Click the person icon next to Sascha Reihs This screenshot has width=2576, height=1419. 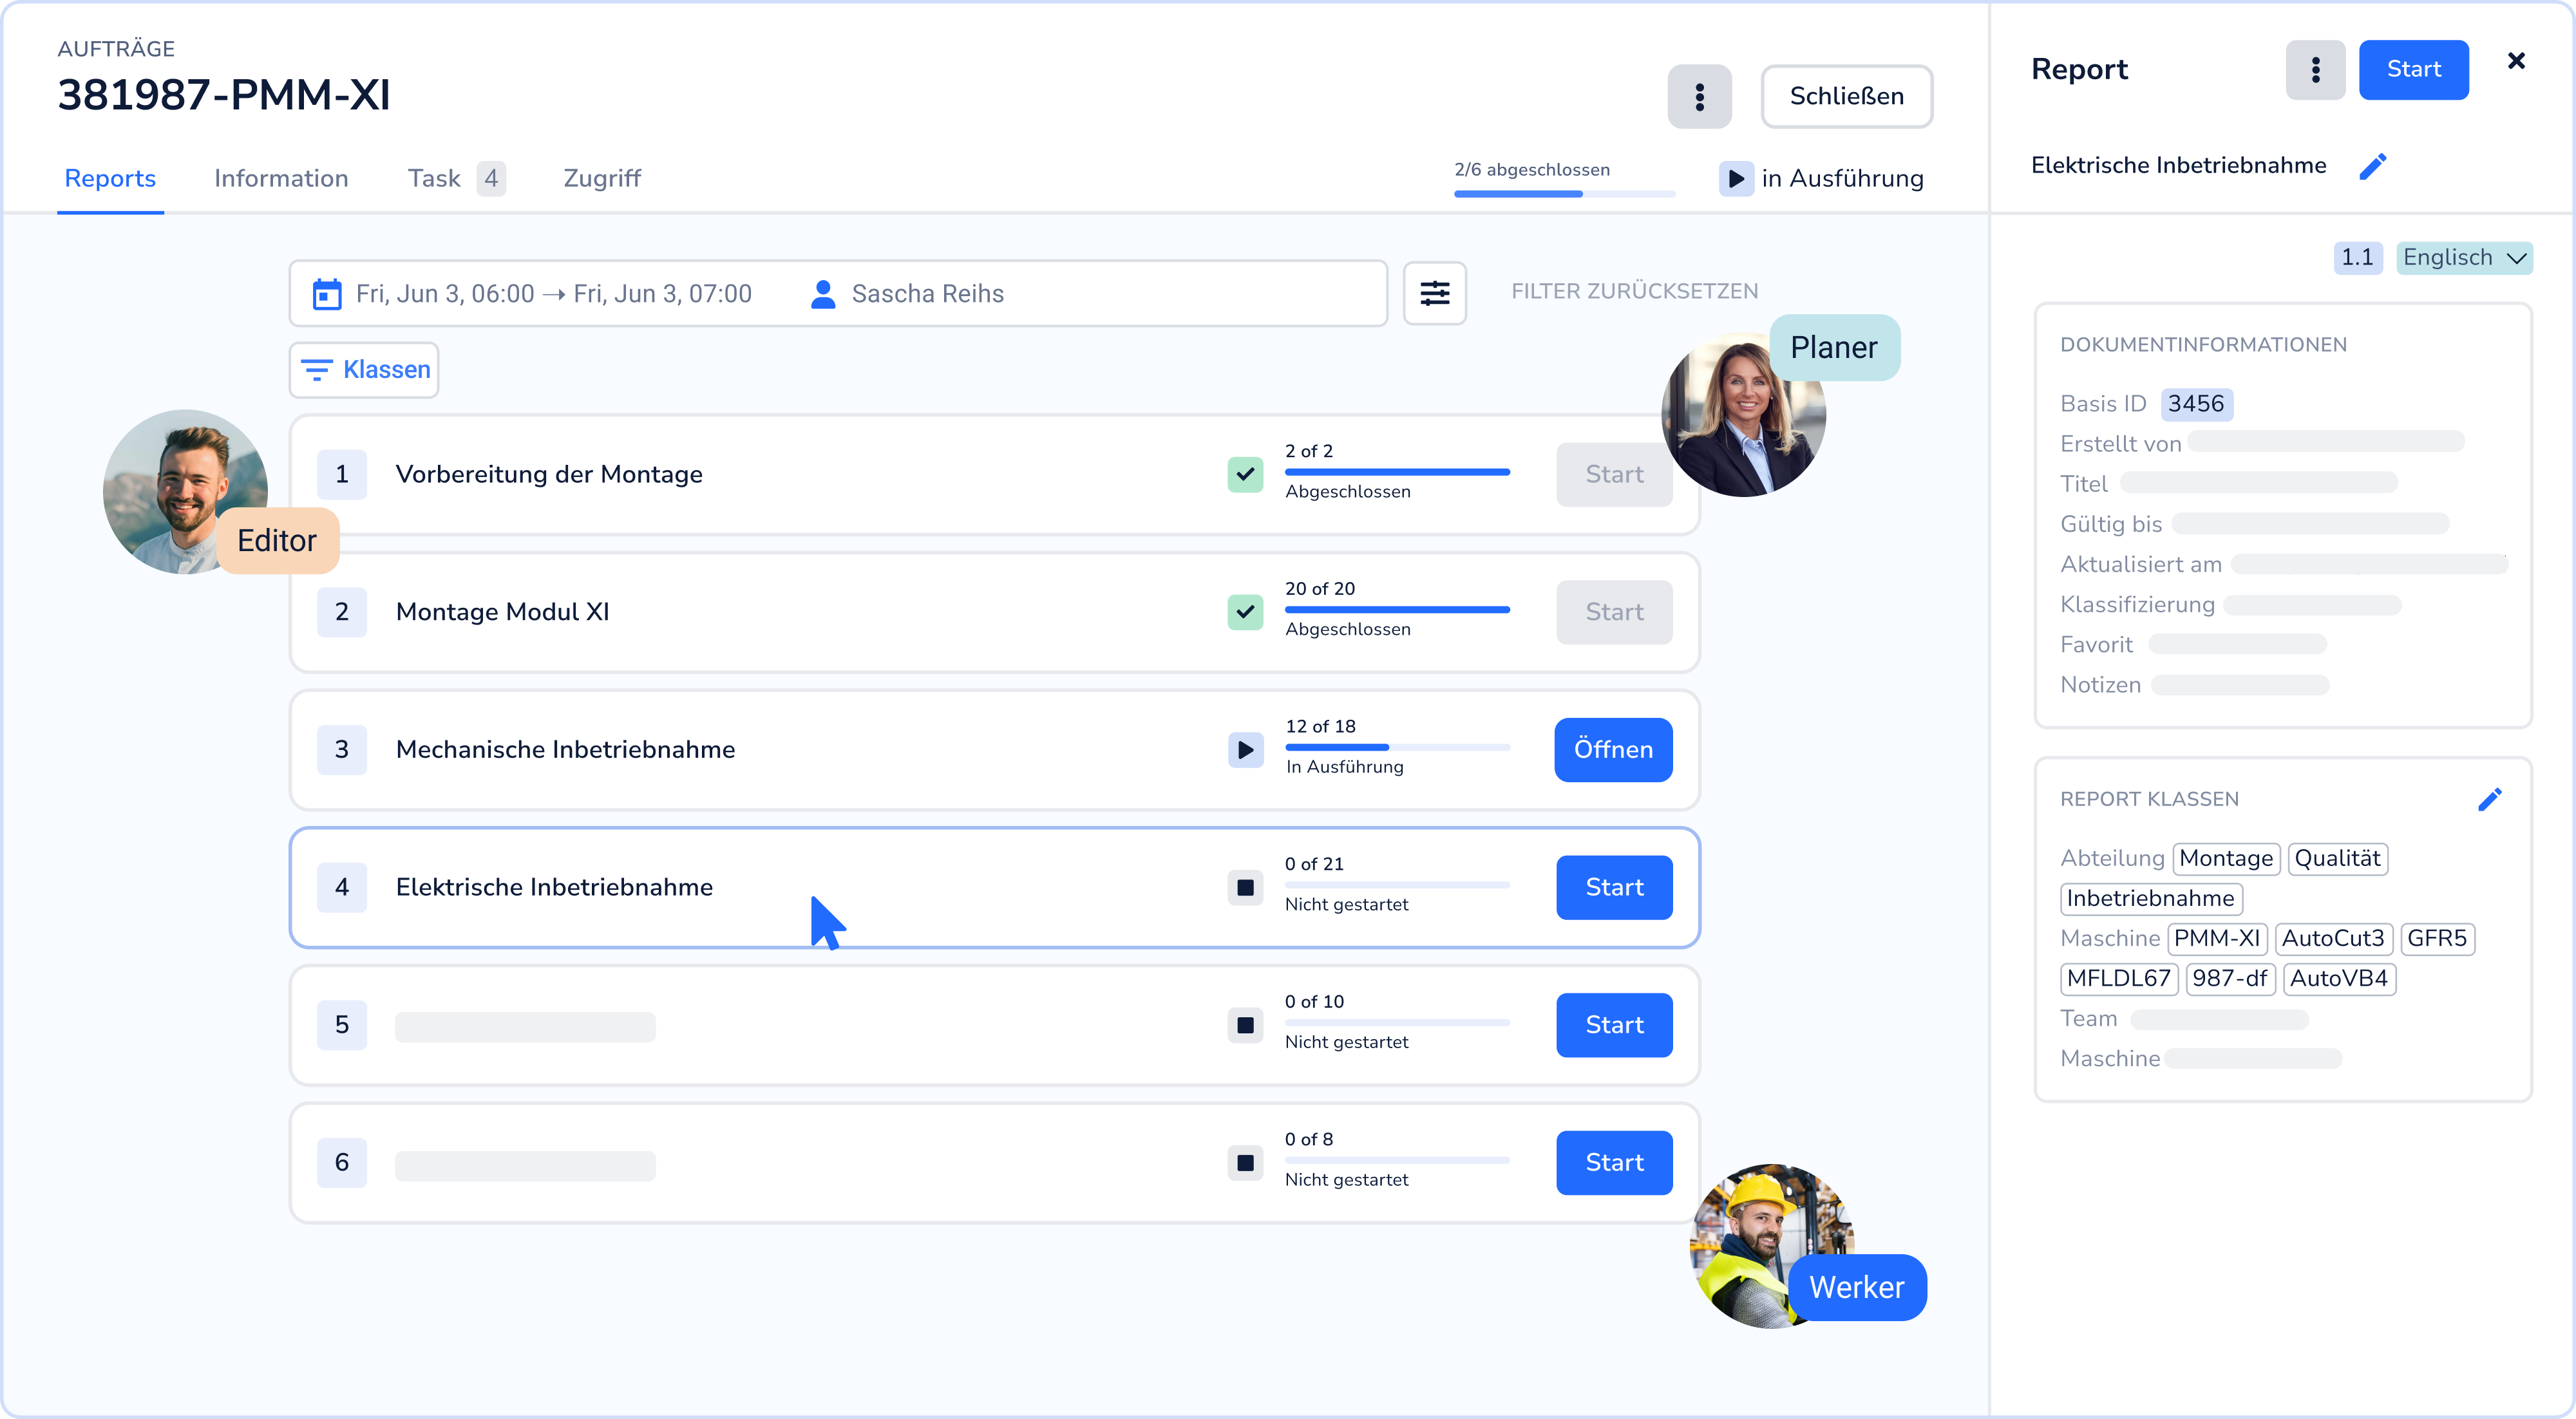click(823, 294)
